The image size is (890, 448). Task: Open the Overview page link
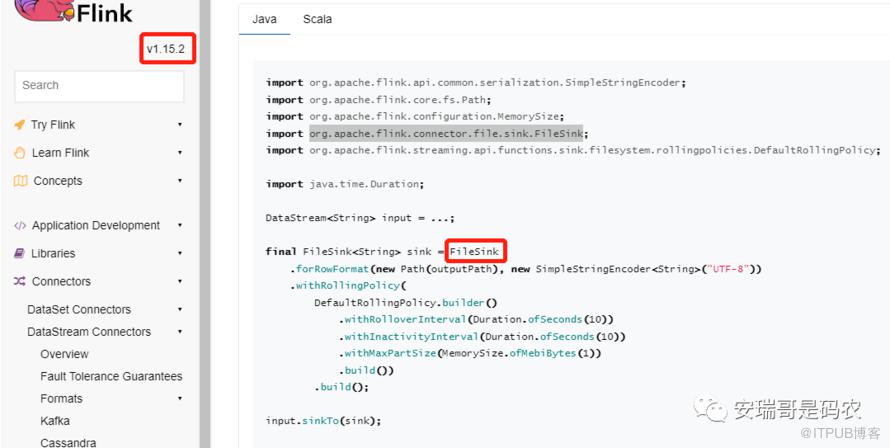[x=64, y=354]
